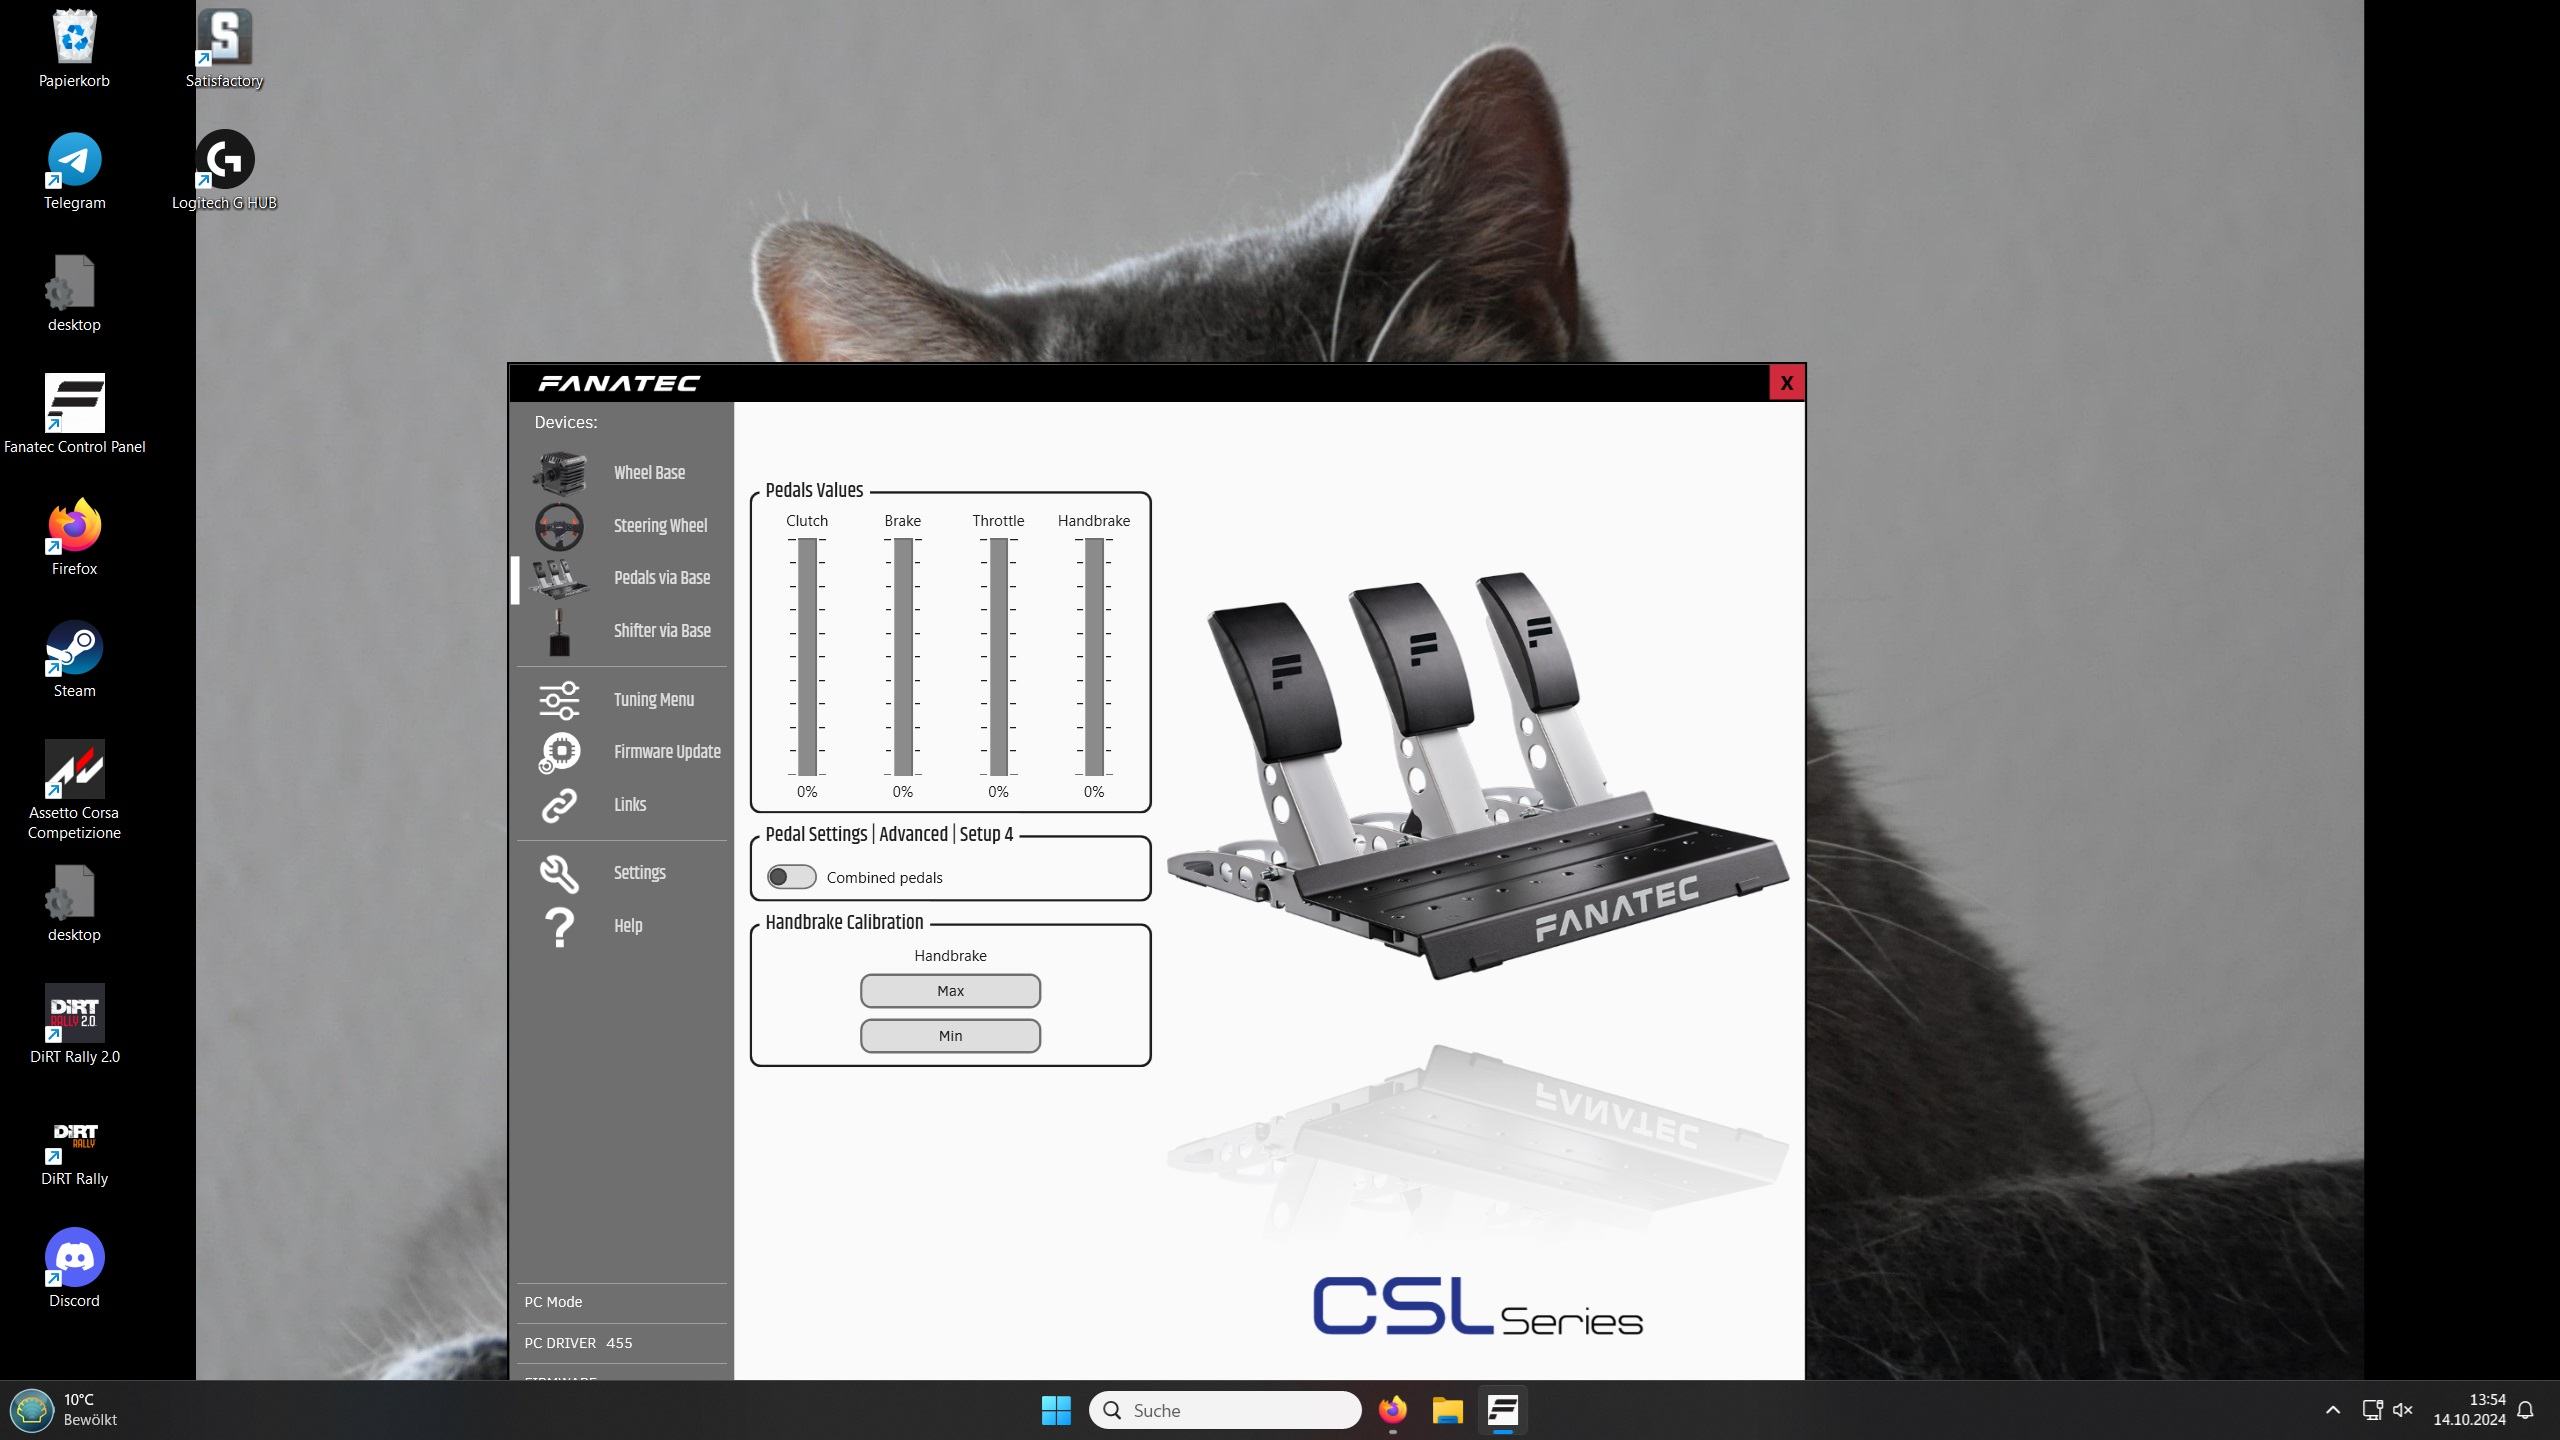Click Shifter via Base label
The image size is (2560, 1440).
pos(662,631)
